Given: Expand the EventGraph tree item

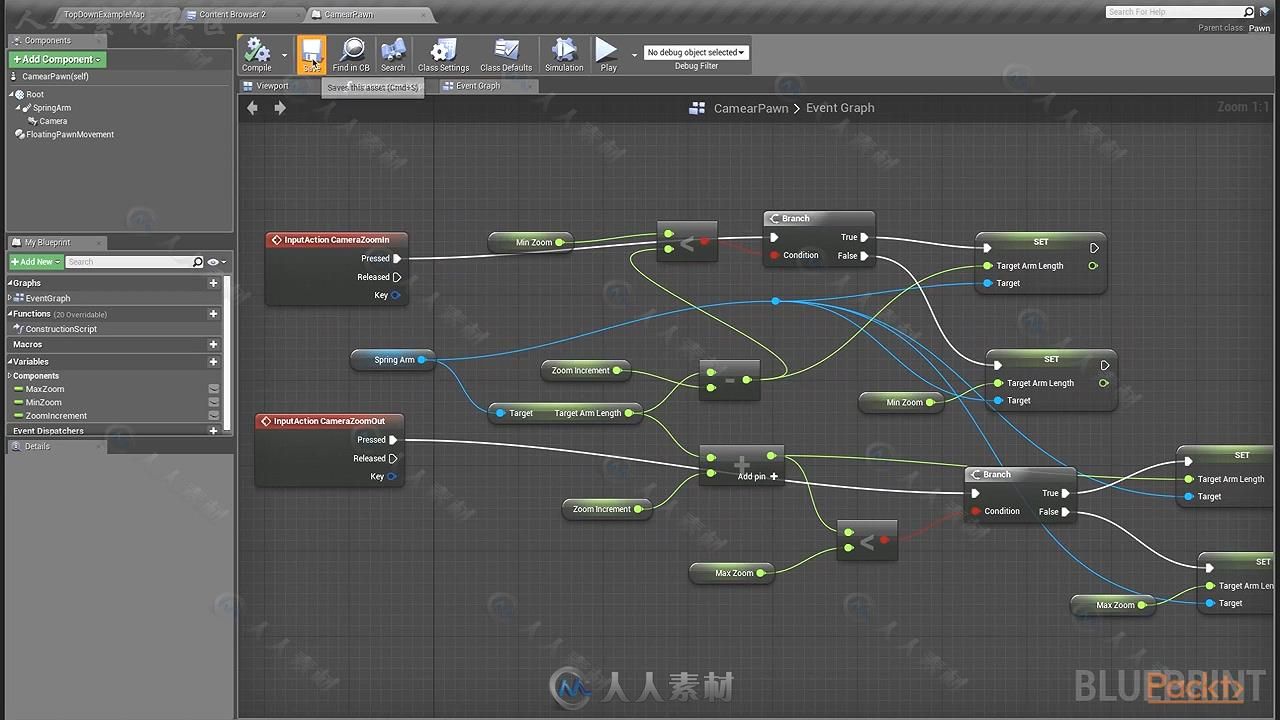Looking at the screenshot, I should point(10,298).
